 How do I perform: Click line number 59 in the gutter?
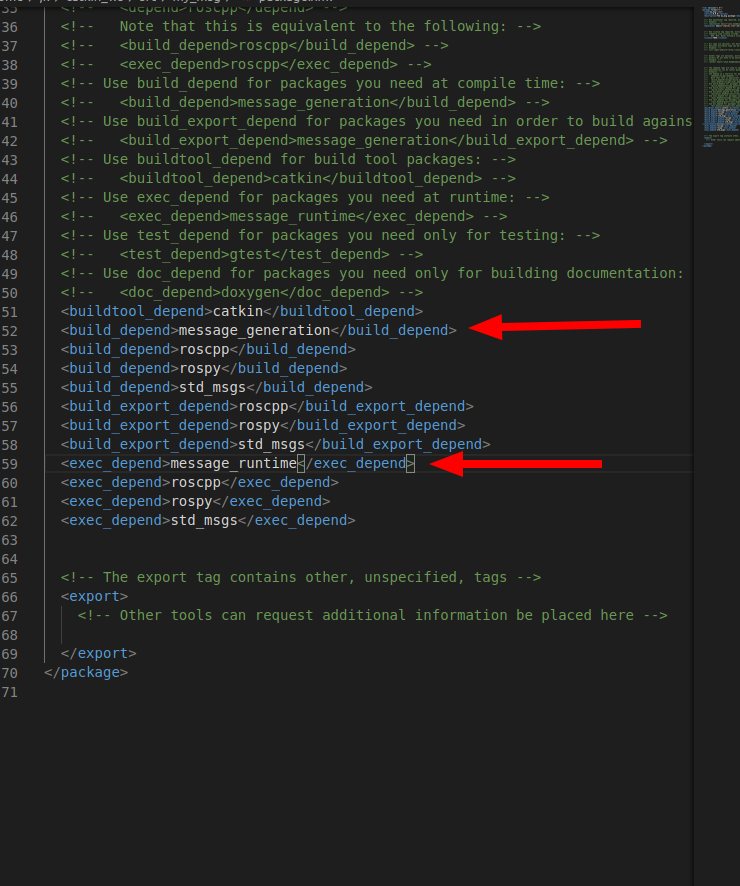coord(10,464)
